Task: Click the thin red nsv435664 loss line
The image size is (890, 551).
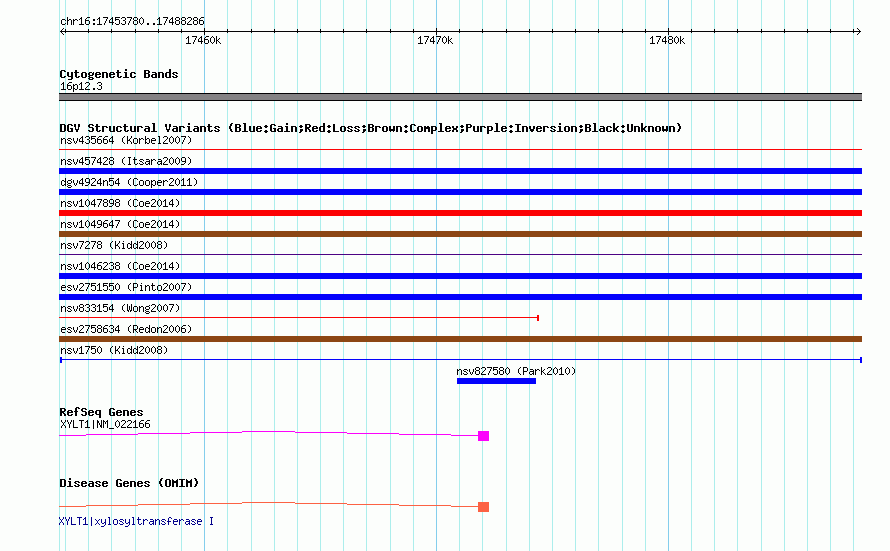Action: pyautogui.click(x=460, y=150)
